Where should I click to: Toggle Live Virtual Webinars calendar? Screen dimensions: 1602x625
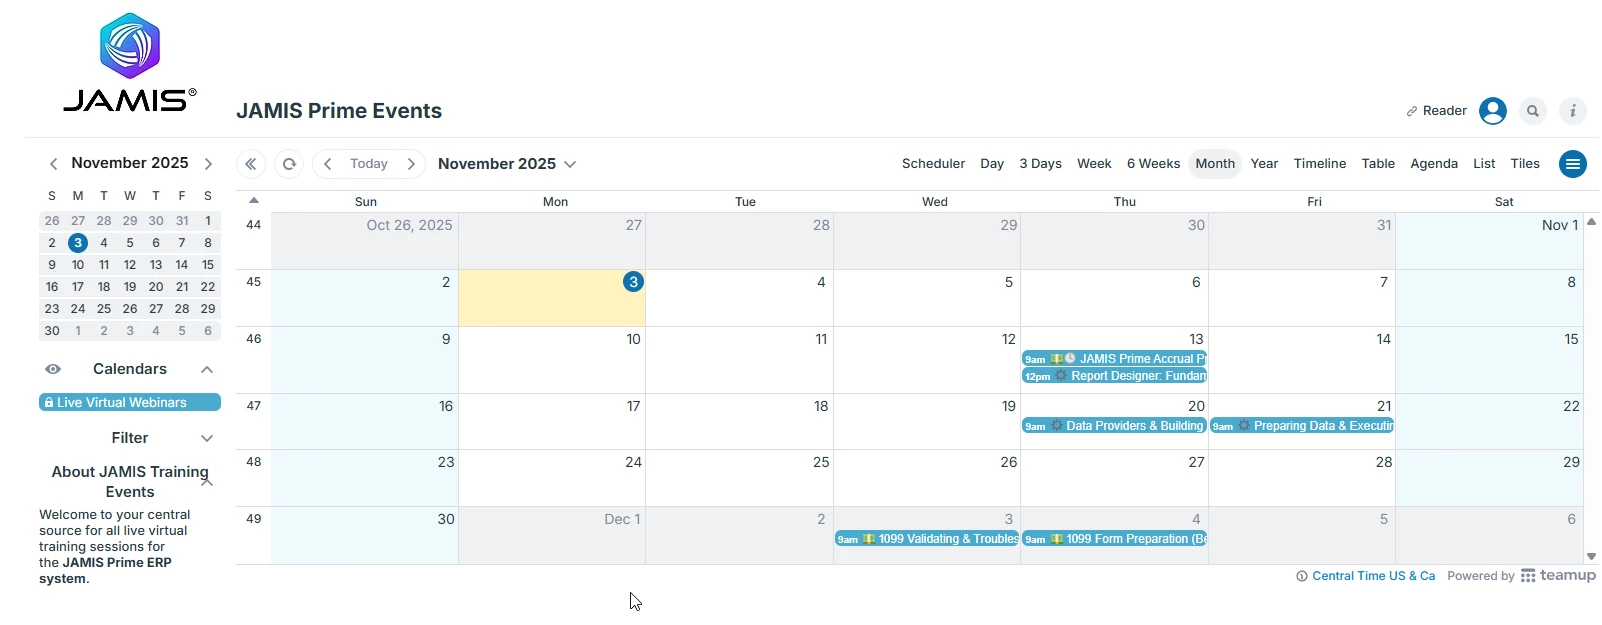(130, 402)
